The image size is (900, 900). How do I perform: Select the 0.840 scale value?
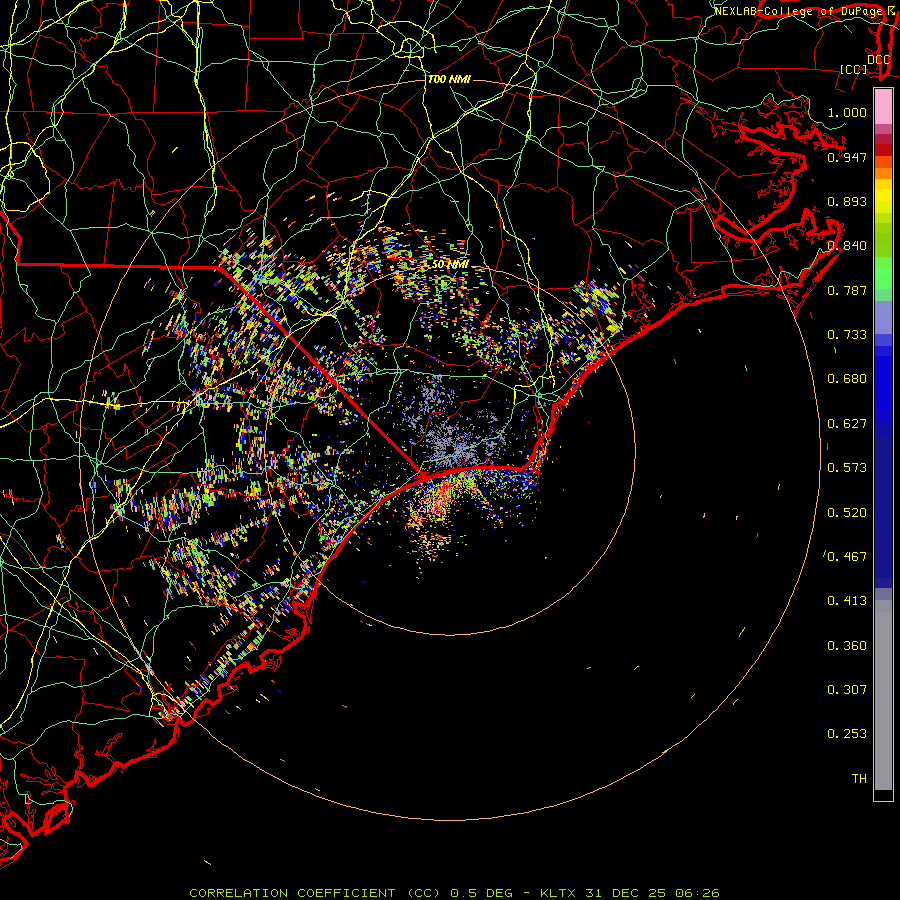click(847, 246)
